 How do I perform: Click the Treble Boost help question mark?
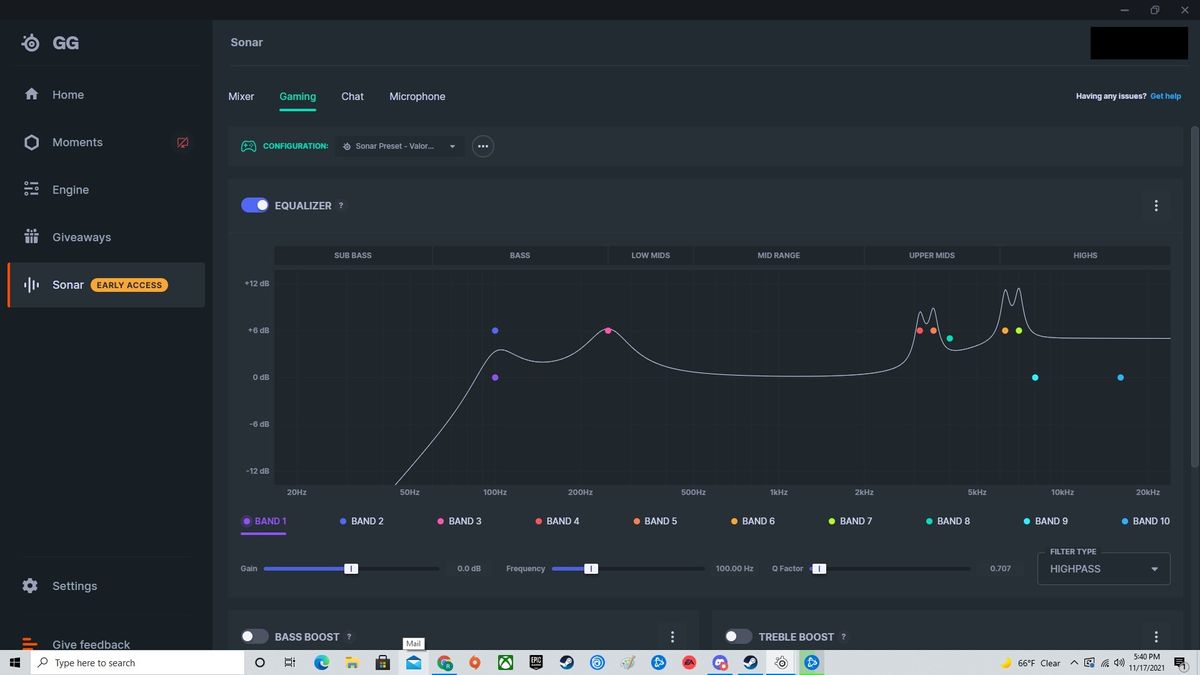(844, 637)
